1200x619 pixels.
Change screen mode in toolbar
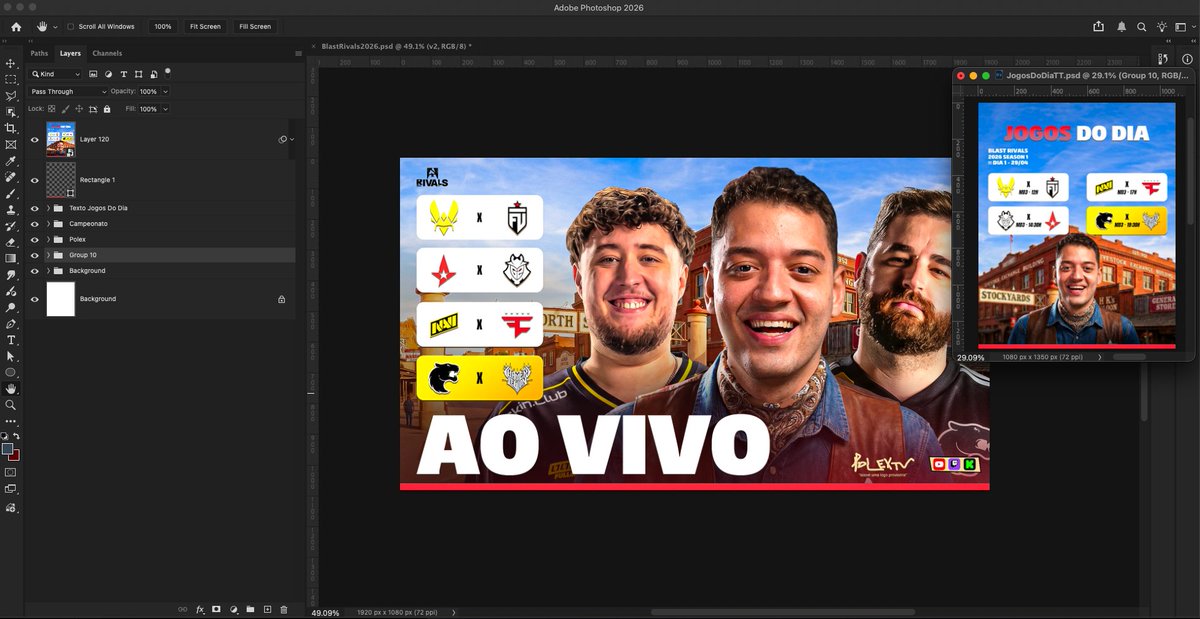pos(11,489)
